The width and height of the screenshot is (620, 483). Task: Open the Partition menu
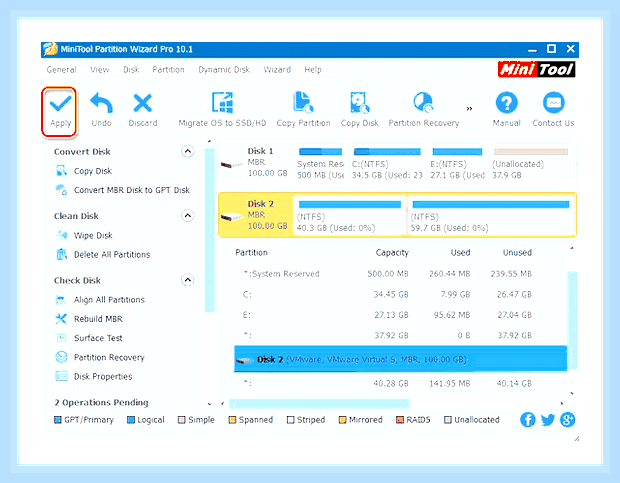pos(168,70)
